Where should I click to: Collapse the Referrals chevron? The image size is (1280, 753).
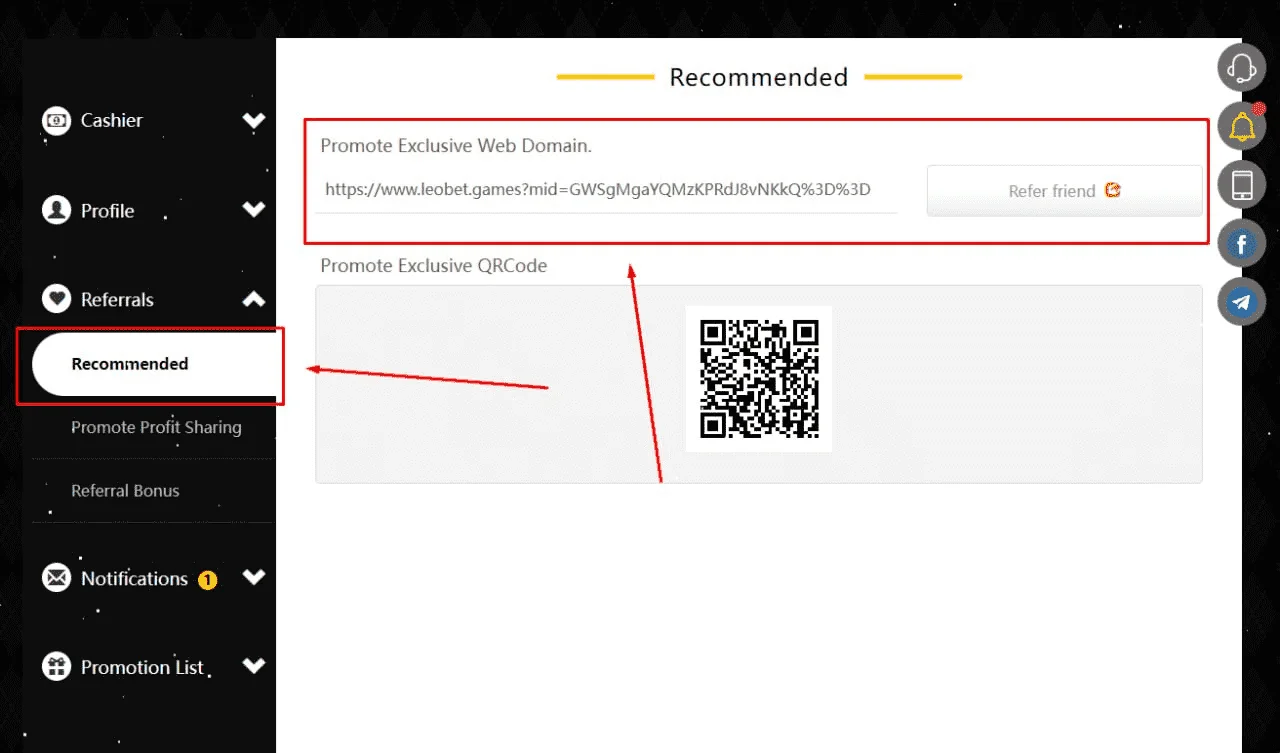point(254,299)
